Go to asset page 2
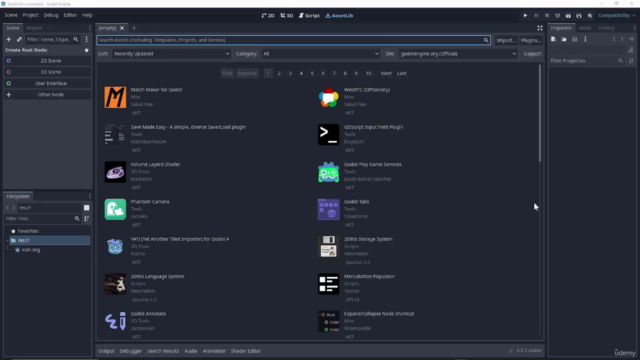This screenshot has height=360, width=640. tap(279, 73)
